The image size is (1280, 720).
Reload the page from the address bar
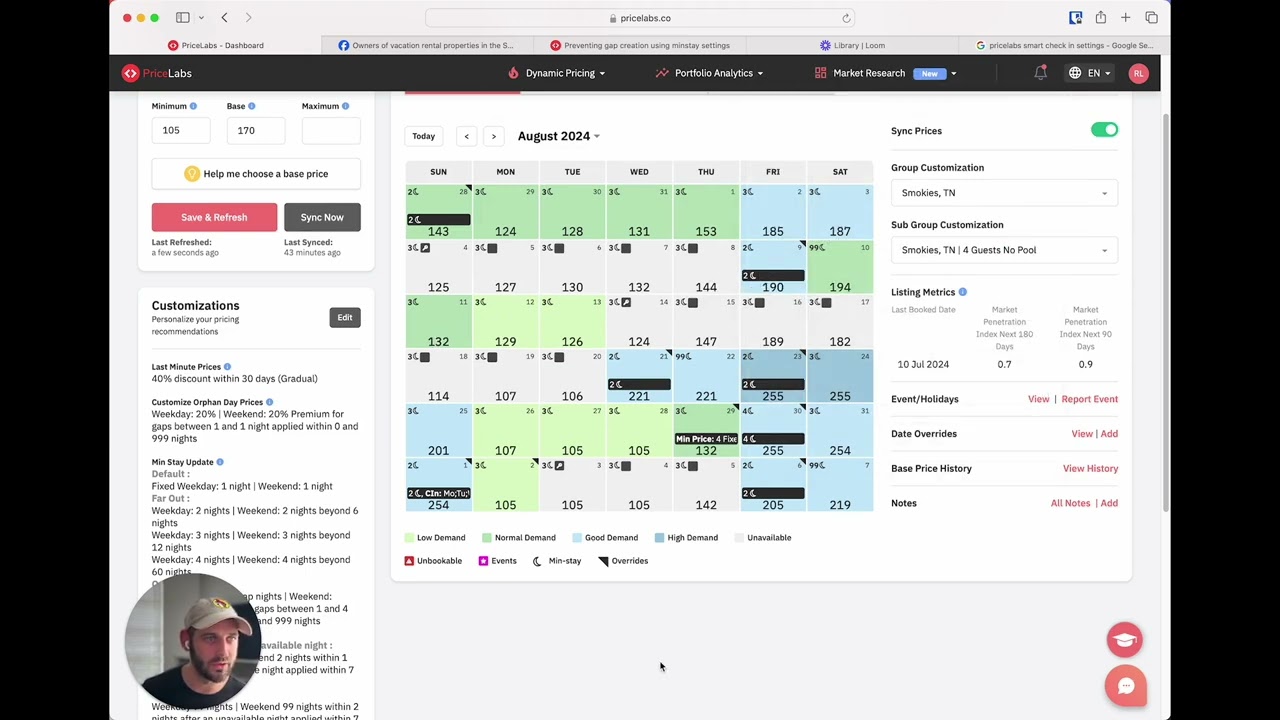(x=846, y=18)
